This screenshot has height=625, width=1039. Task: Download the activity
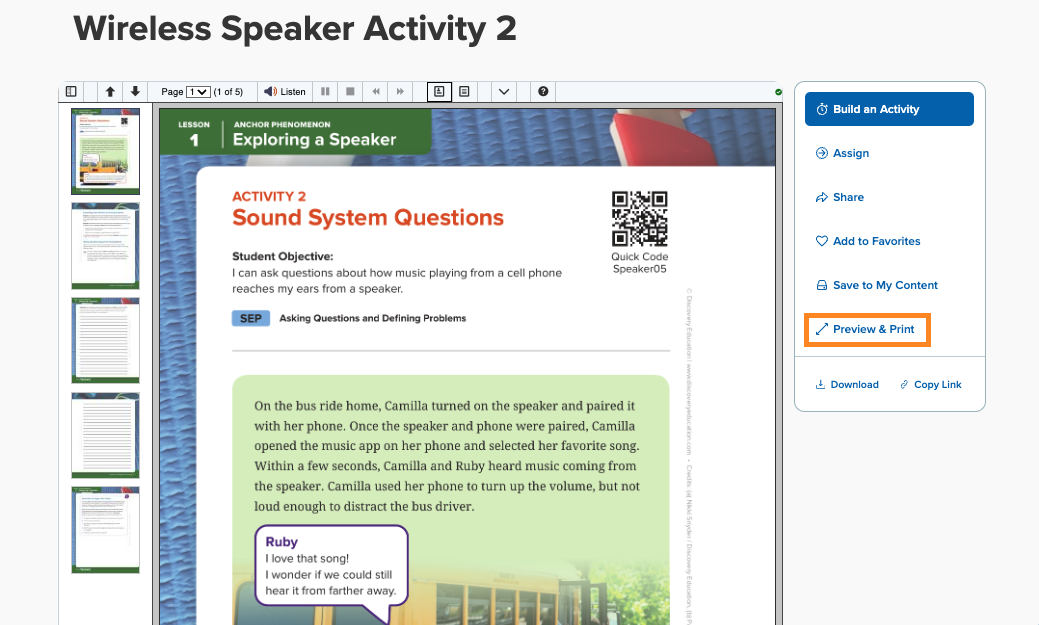point(846,384)
